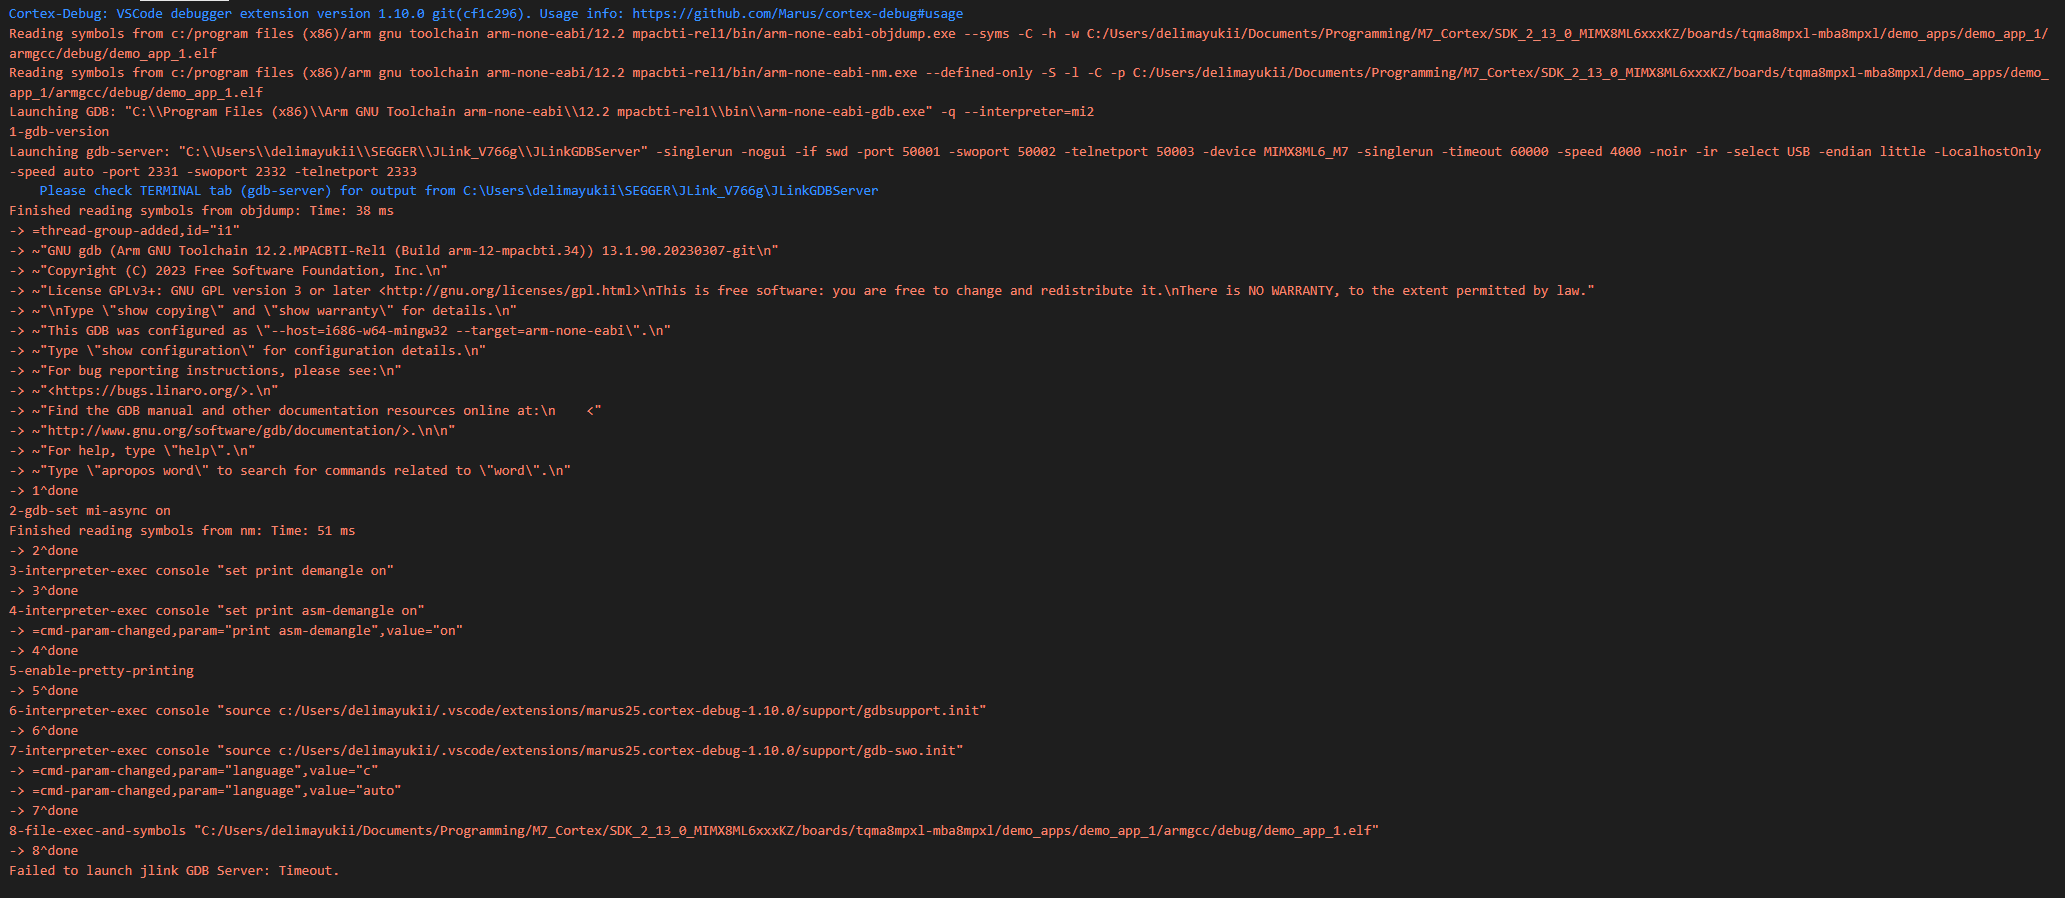The width and height of the screenshot is (2065, 898).
Task: Click the 'Please check TERMINAL tab (gdb-server)' line
Action: tap(459, 191)
